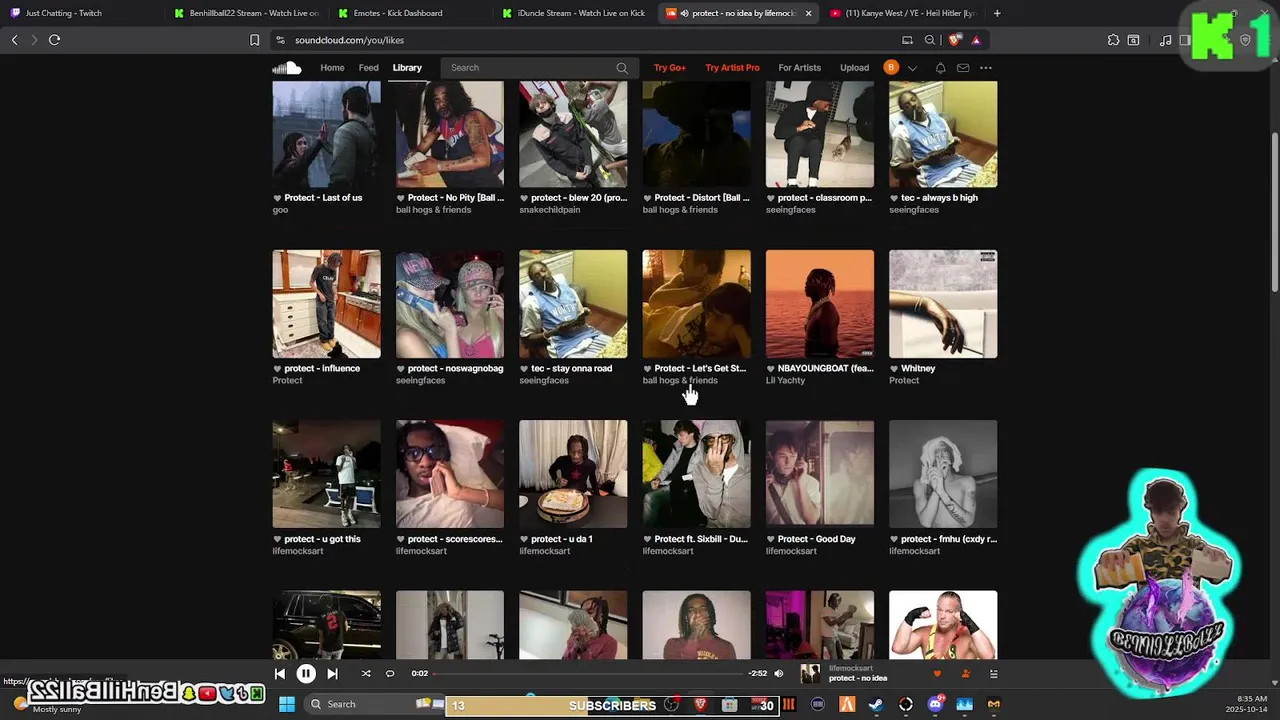Screen dimensions: 1280x720
Task: Toggle heart beside 'tec - stay onna road'
Action: point(524,369)
